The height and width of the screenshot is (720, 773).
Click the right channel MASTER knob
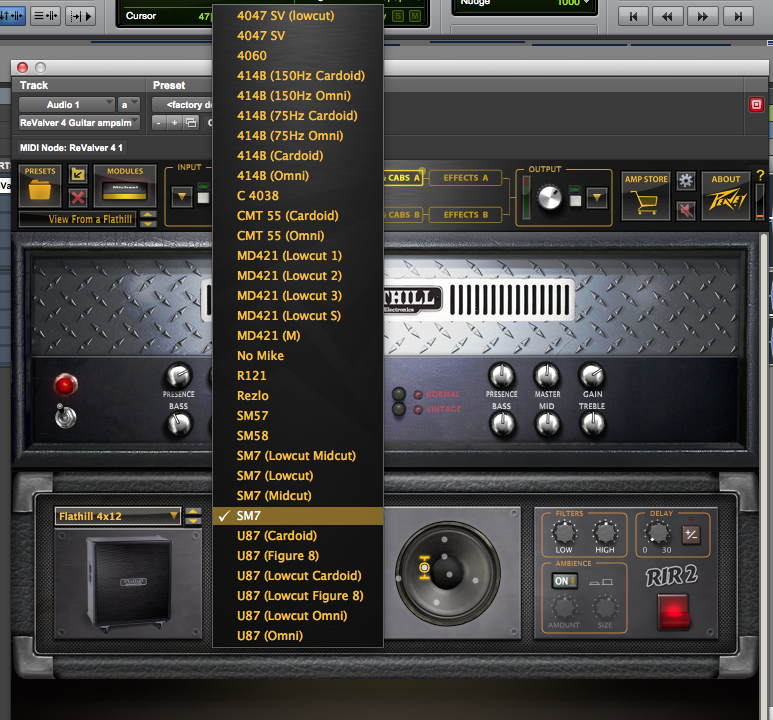pos(547,376)
